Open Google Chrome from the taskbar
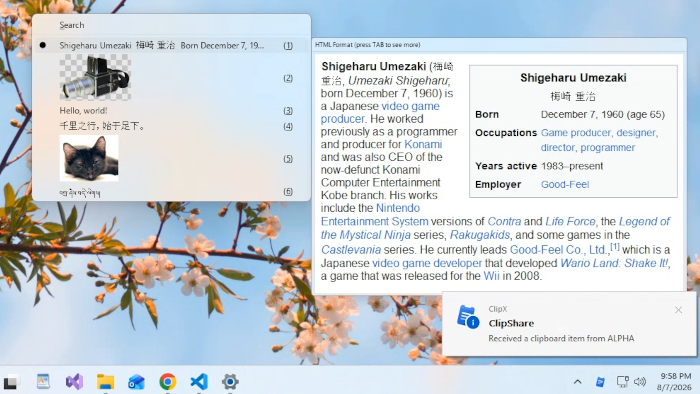The image size is (700, 394). (167, 382)
